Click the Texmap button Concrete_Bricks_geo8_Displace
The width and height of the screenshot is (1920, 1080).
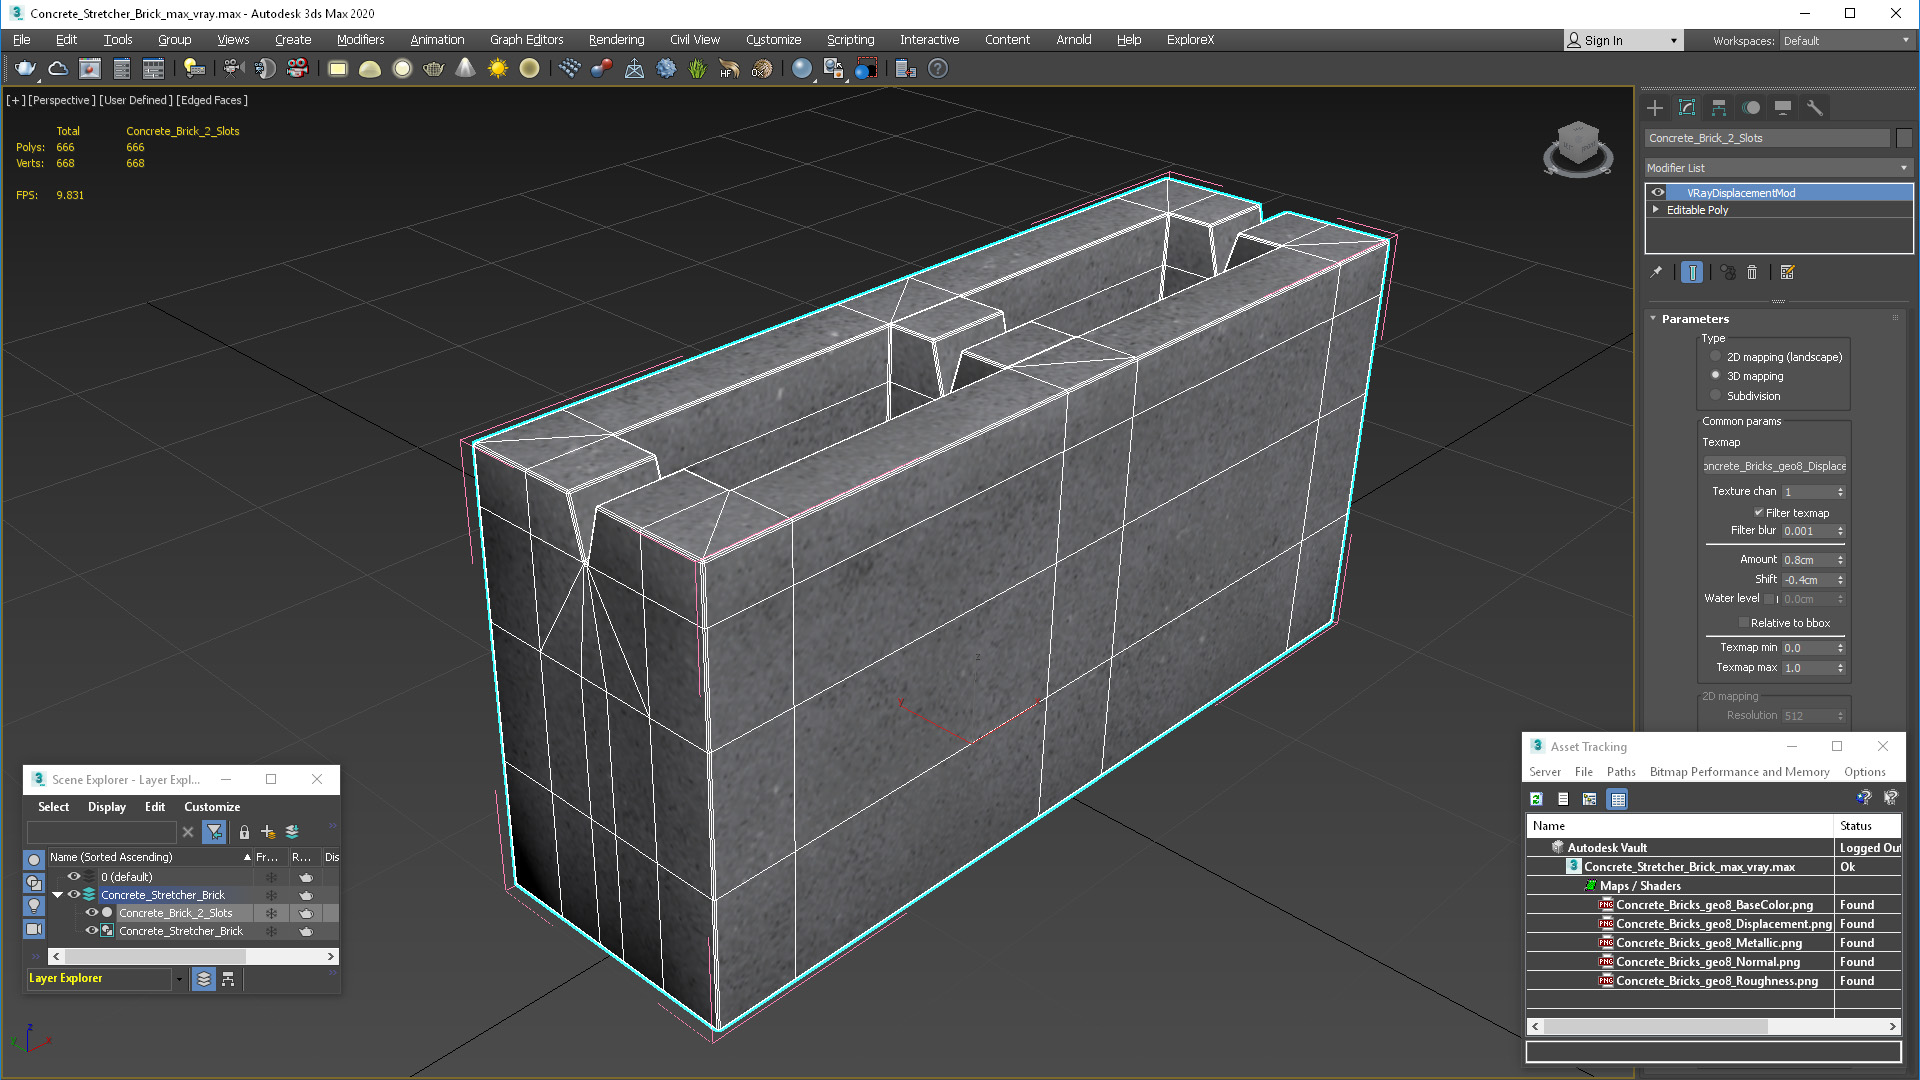[1775, 466]
